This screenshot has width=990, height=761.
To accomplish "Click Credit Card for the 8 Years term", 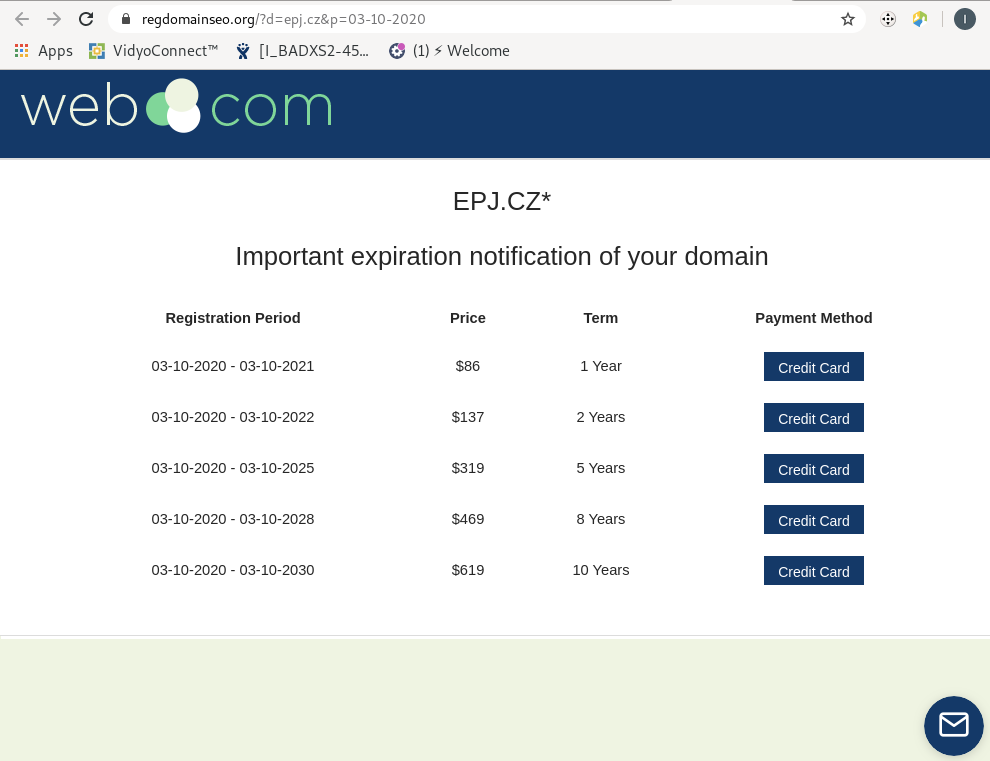I will point(814,520).
